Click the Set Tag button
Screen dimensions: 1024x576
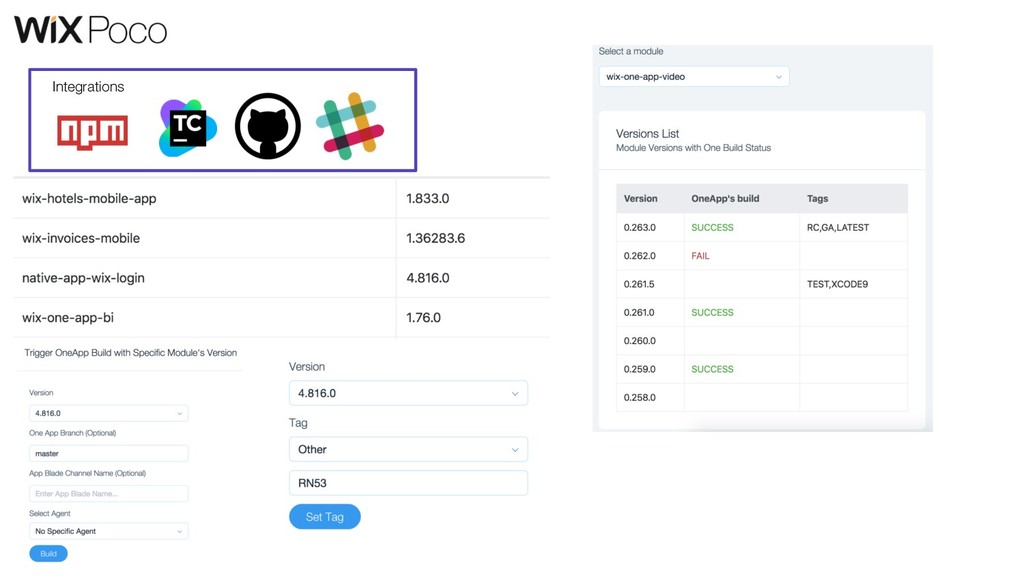pyautogui.click(x=325, y=517)
